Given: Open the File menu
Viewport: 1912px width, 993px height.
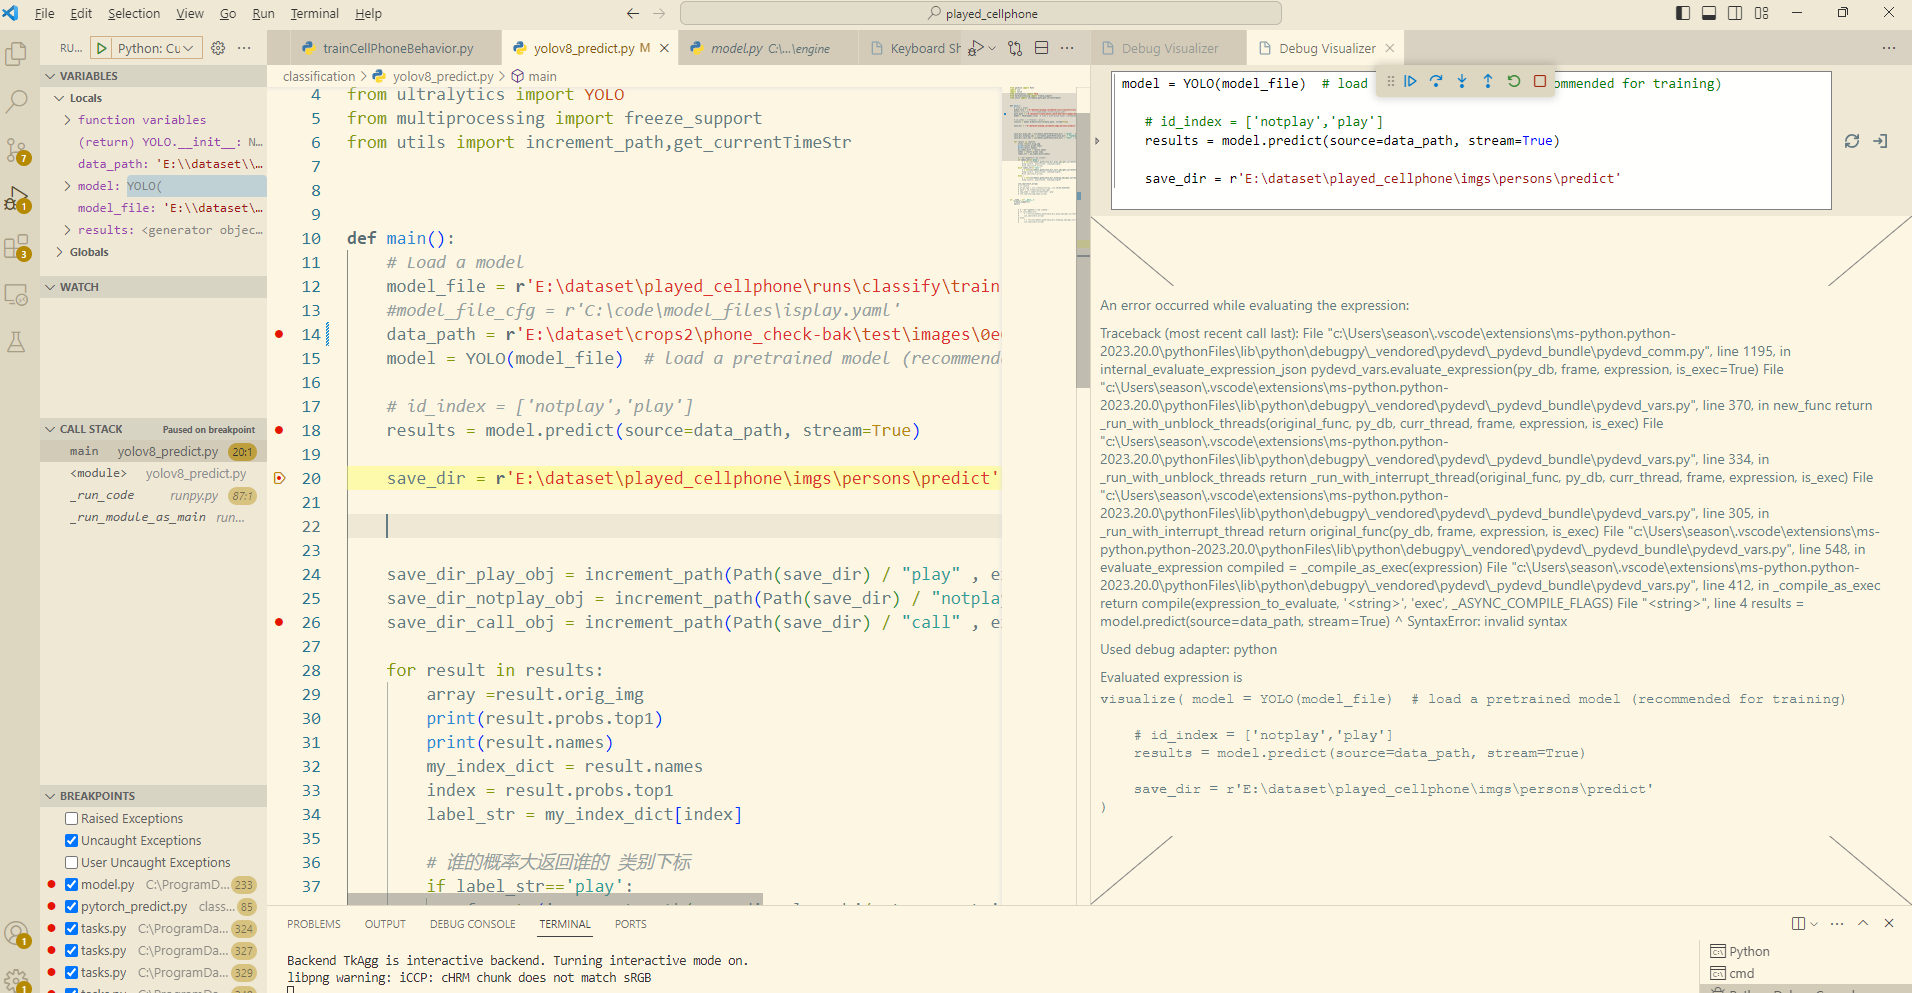Looking at the screenshot, I should (45, 13).
